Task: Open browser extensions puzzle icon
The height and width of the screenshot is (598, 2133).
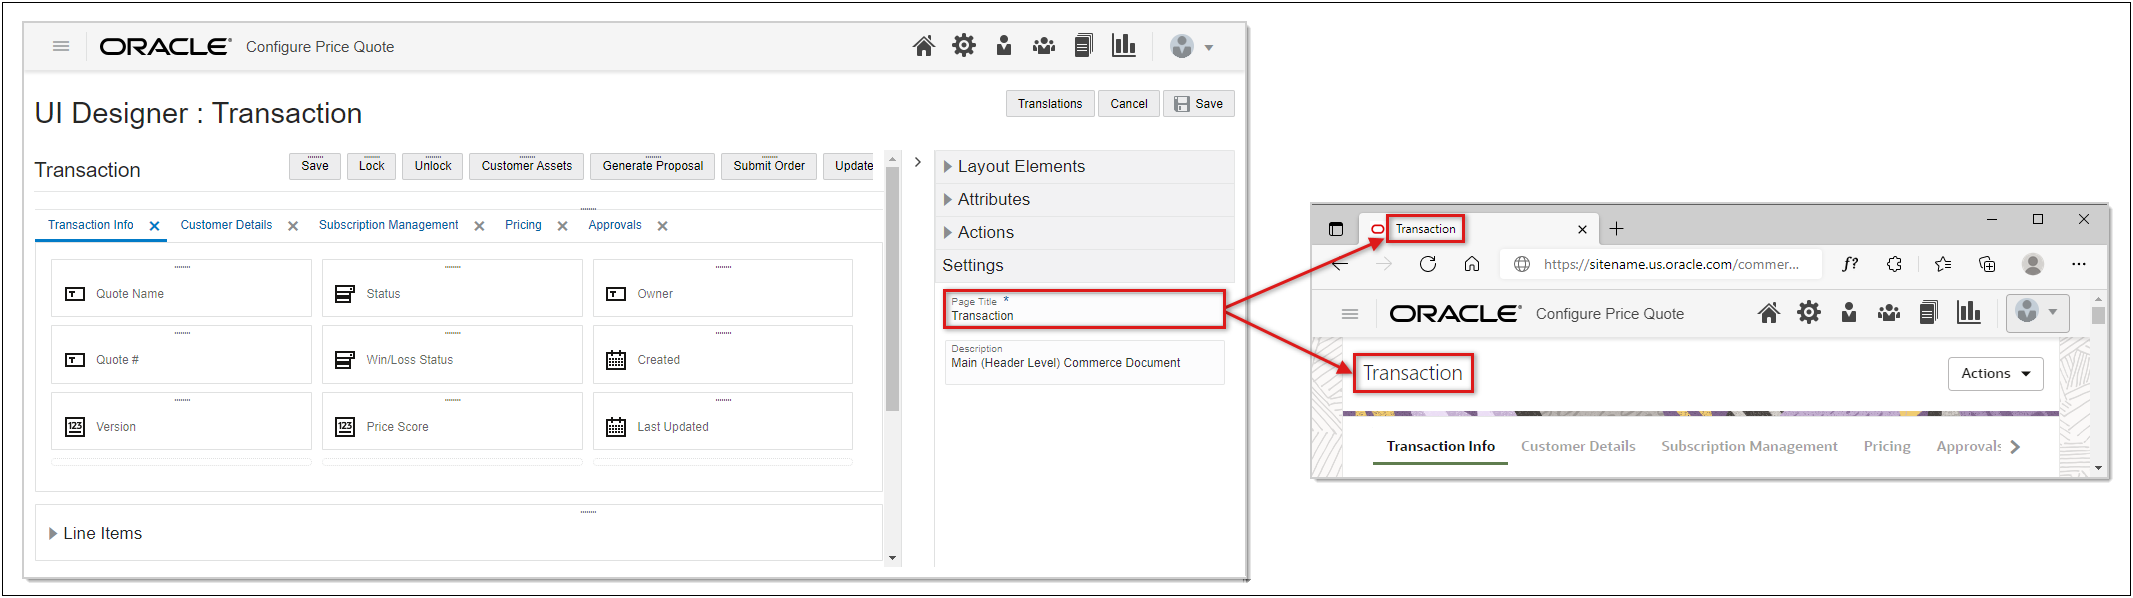Action: point(1894,264)
